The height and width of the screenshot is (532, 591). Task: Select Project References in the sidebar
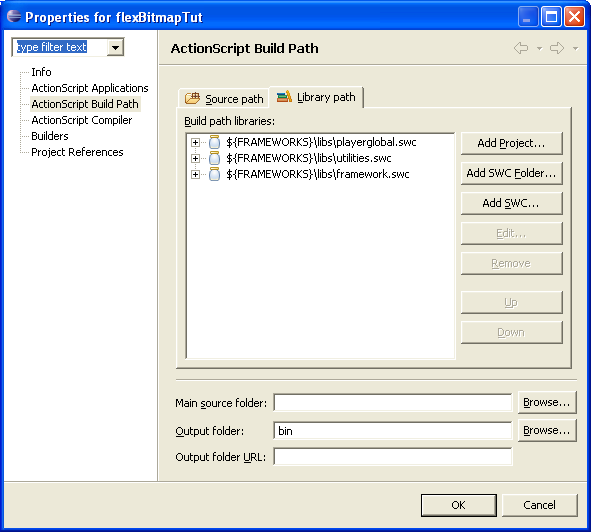(x=77, y=152)
